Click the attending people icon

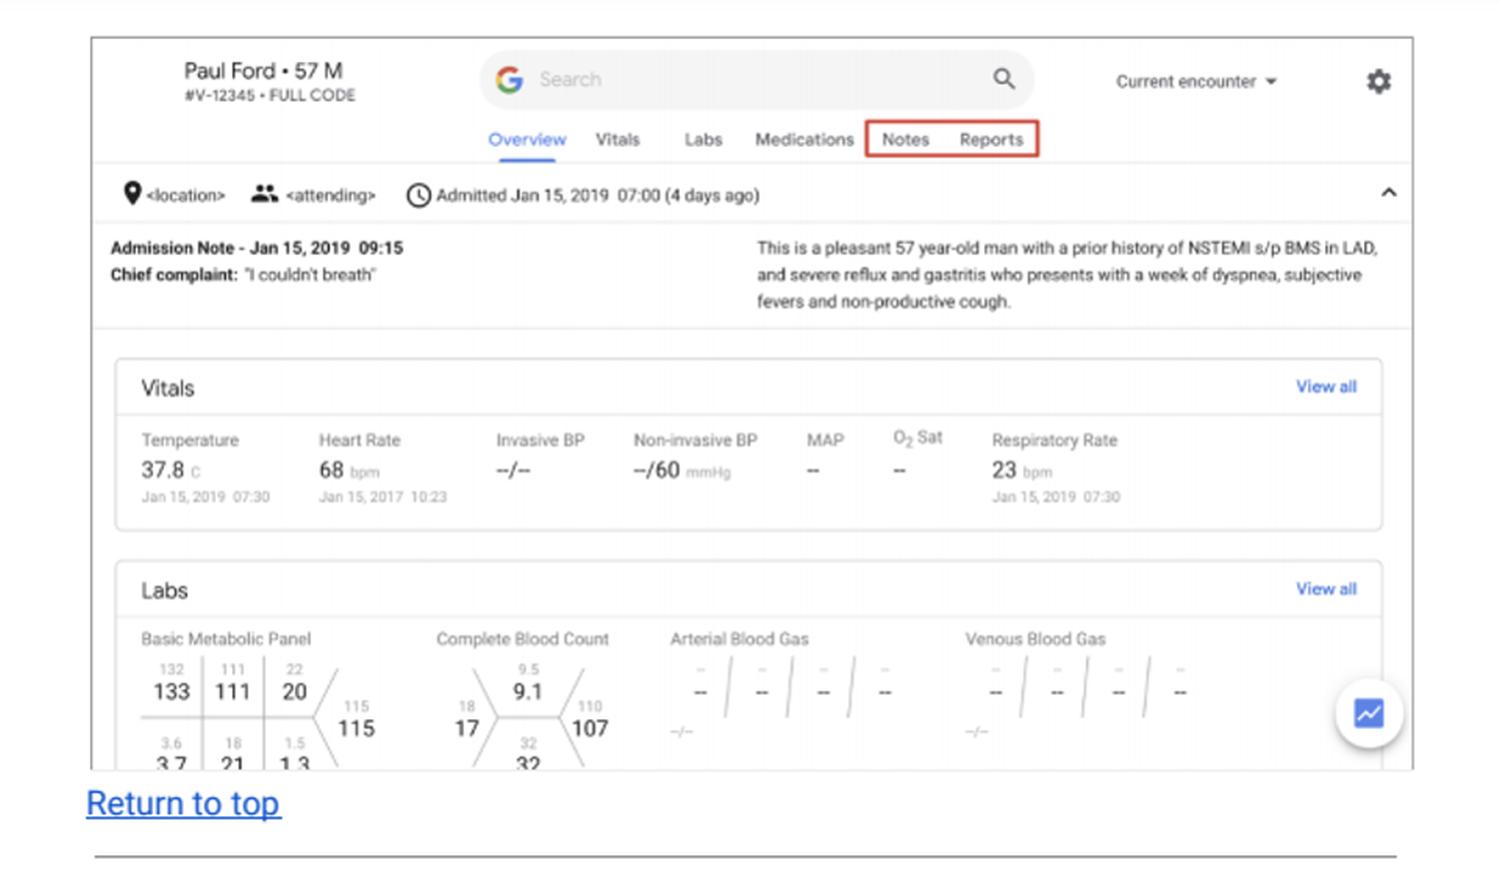point(264,194)
